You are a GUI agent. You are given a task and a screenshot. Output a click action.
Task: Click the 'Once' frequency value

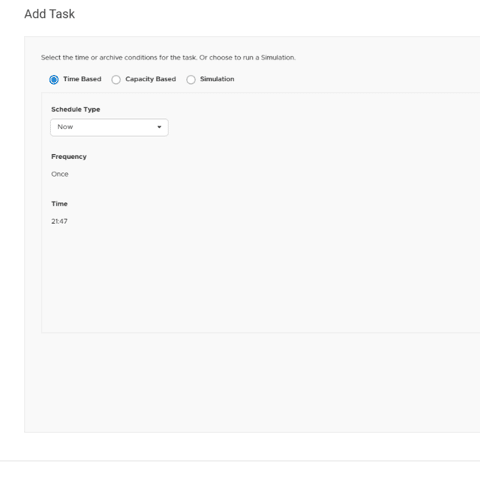point(60,174)
